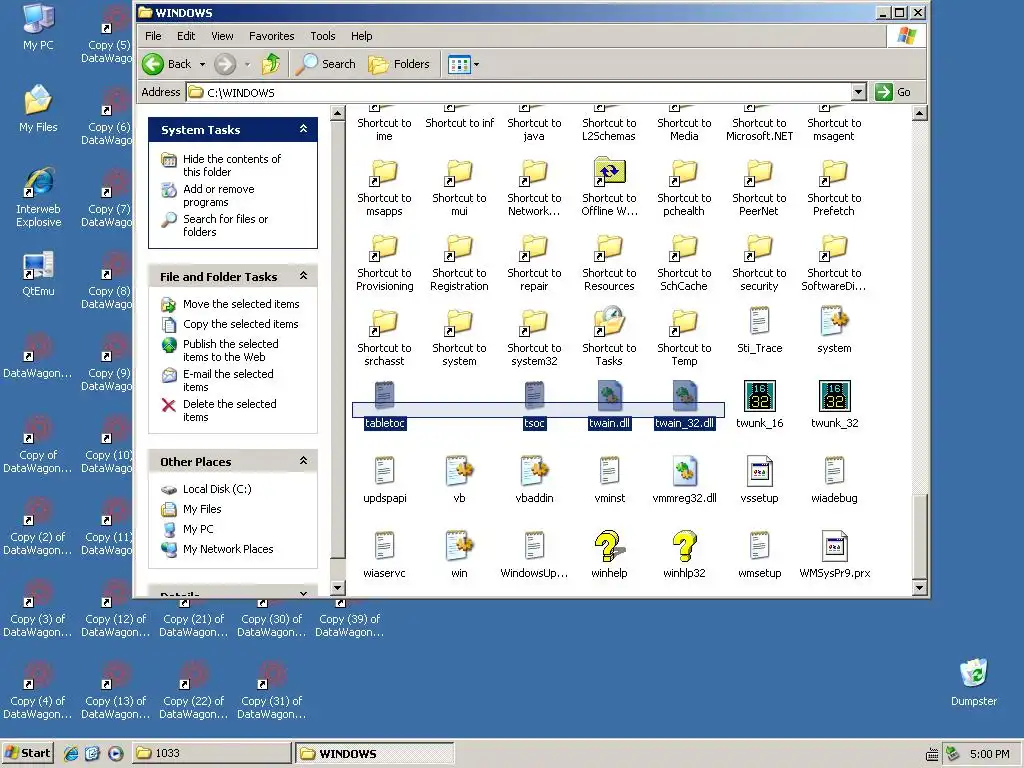1024x768 pixels.
Task: Open Local Disk (C:) link
Action: pyautogui.click(x=217, y=488)
